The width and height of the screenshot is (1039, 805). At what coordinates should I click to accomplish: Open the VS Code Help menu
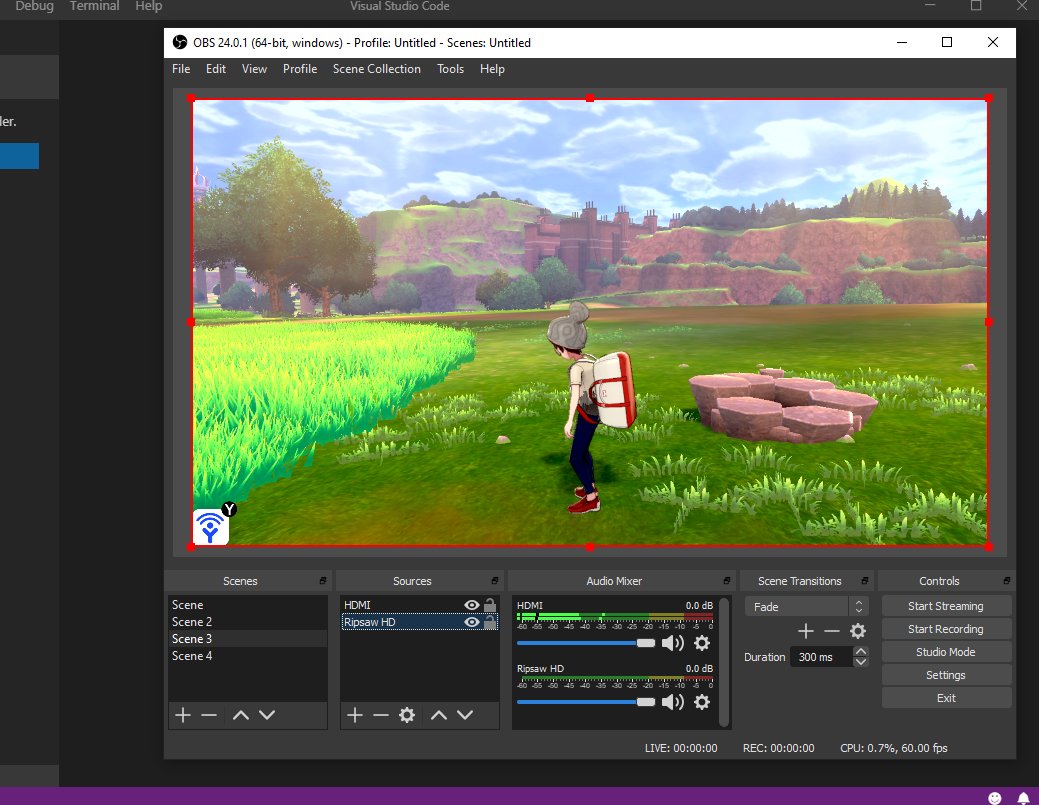(148, 6)
